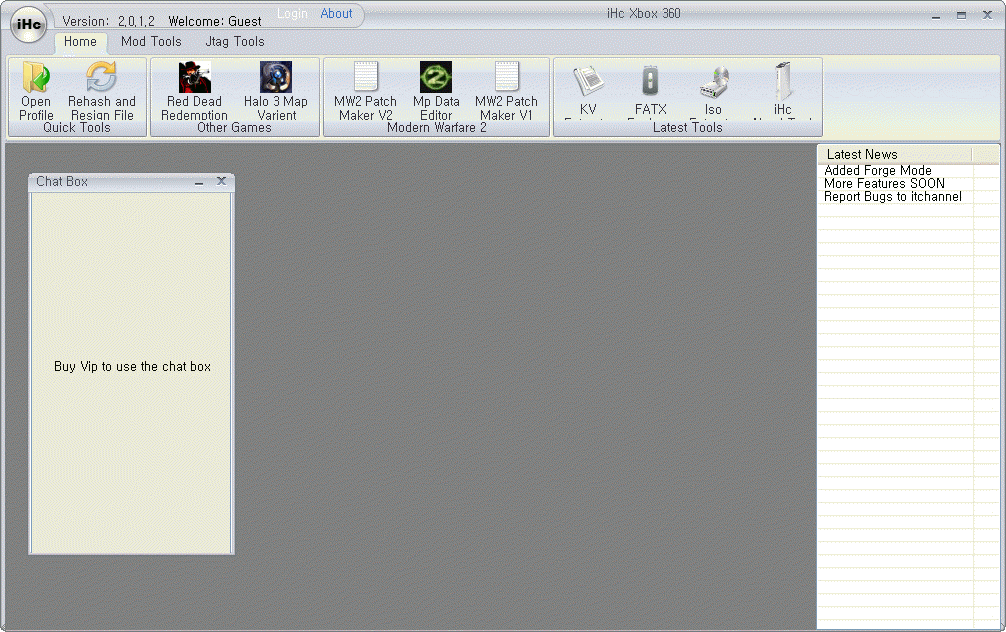Click the Login link
This screenshot has width=1006, height=632.
pyautogui.click(x=292, y=13)
